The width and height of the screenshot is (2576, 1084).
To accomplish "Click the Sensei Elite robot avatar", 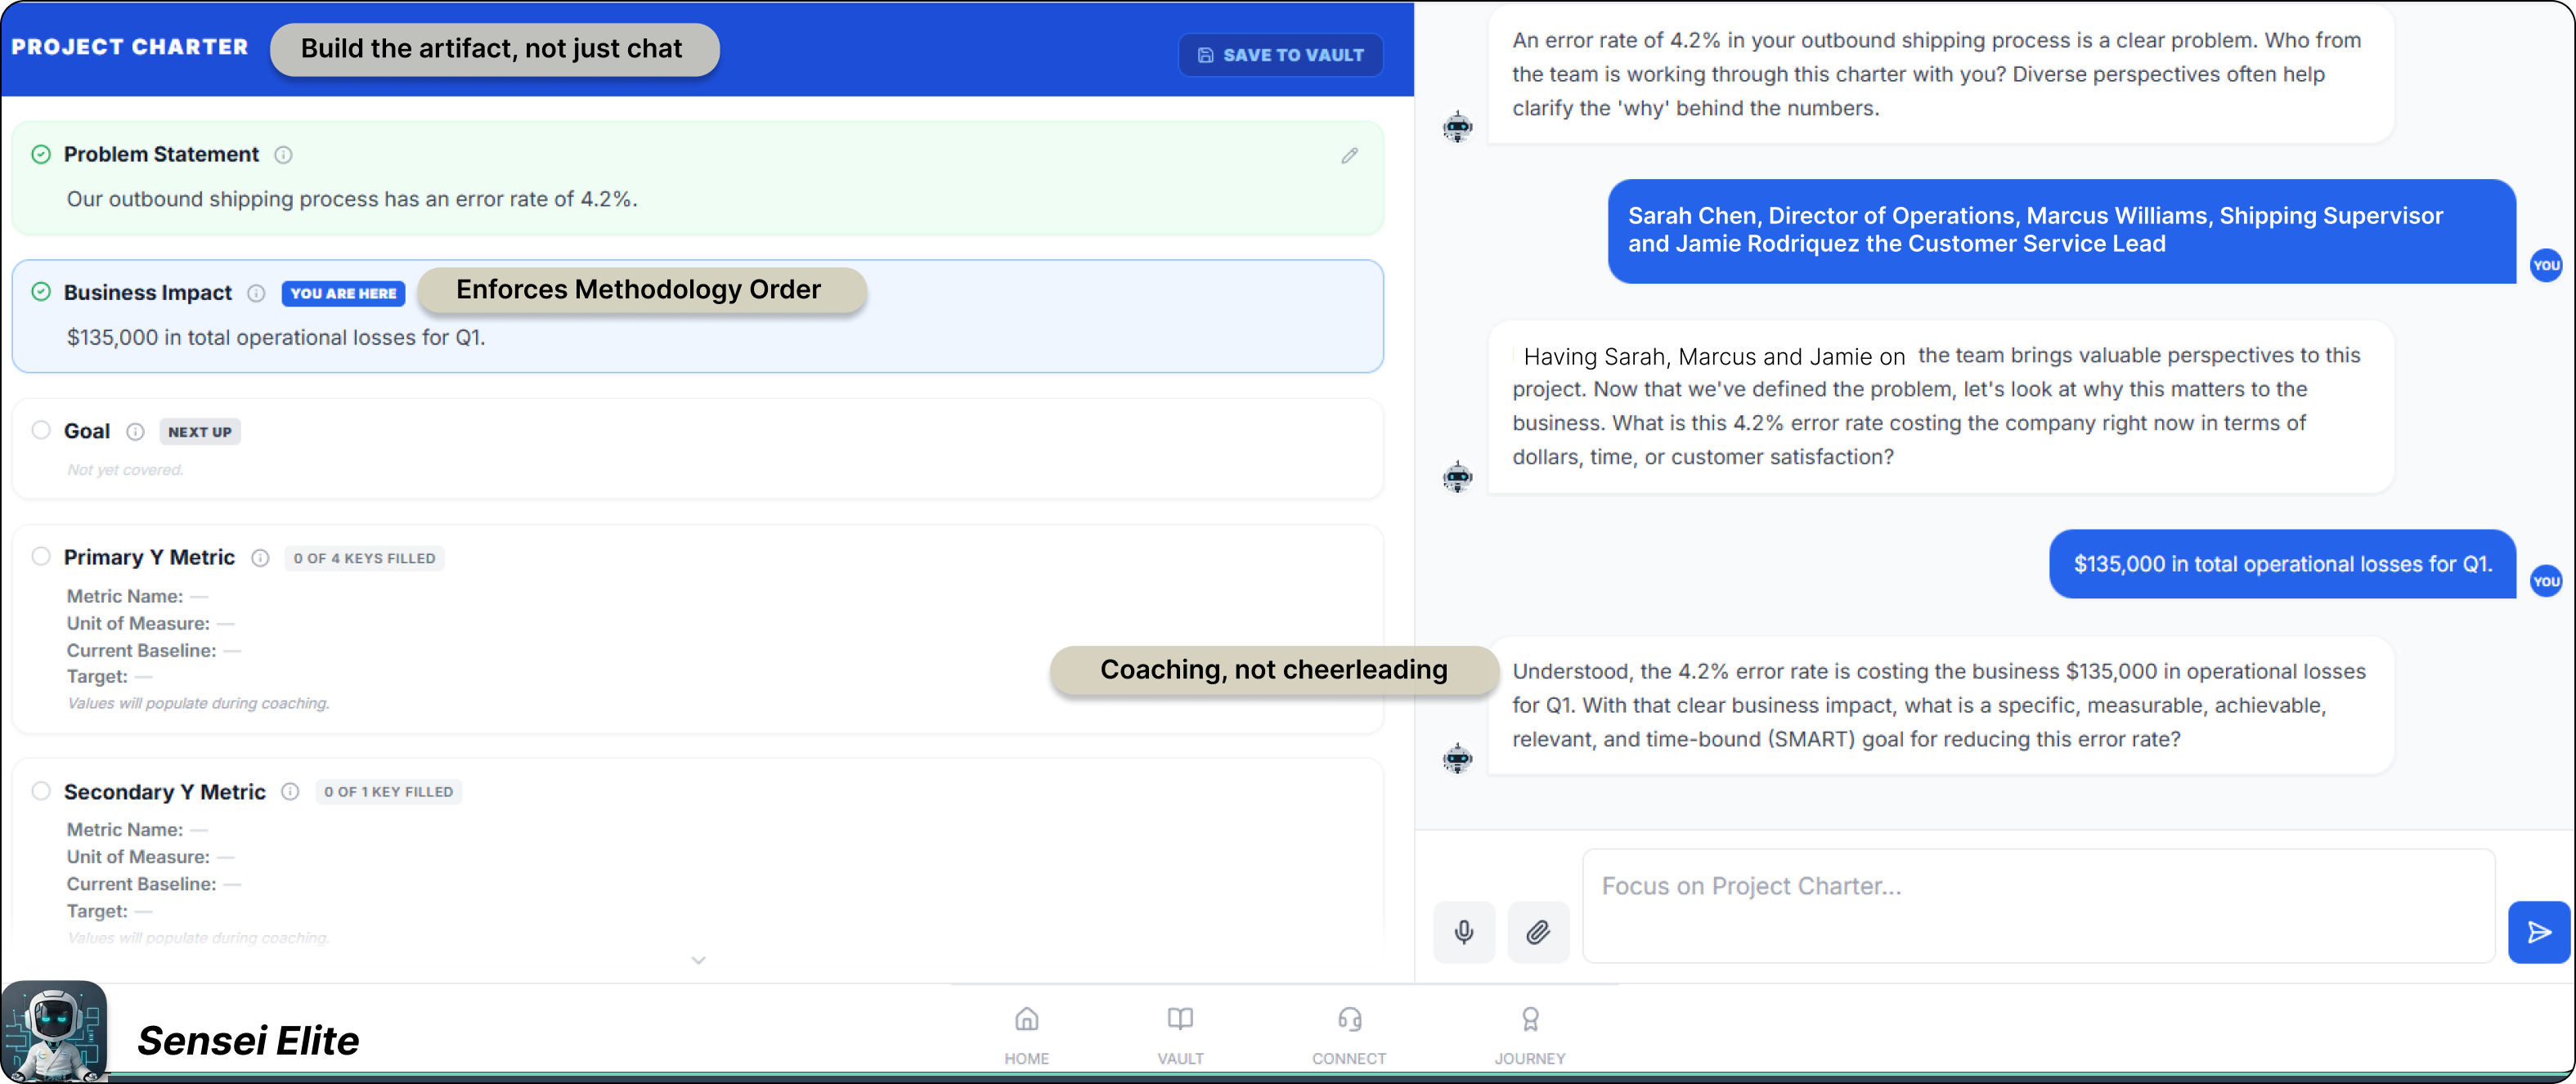I will click(x=54, y=1030).
